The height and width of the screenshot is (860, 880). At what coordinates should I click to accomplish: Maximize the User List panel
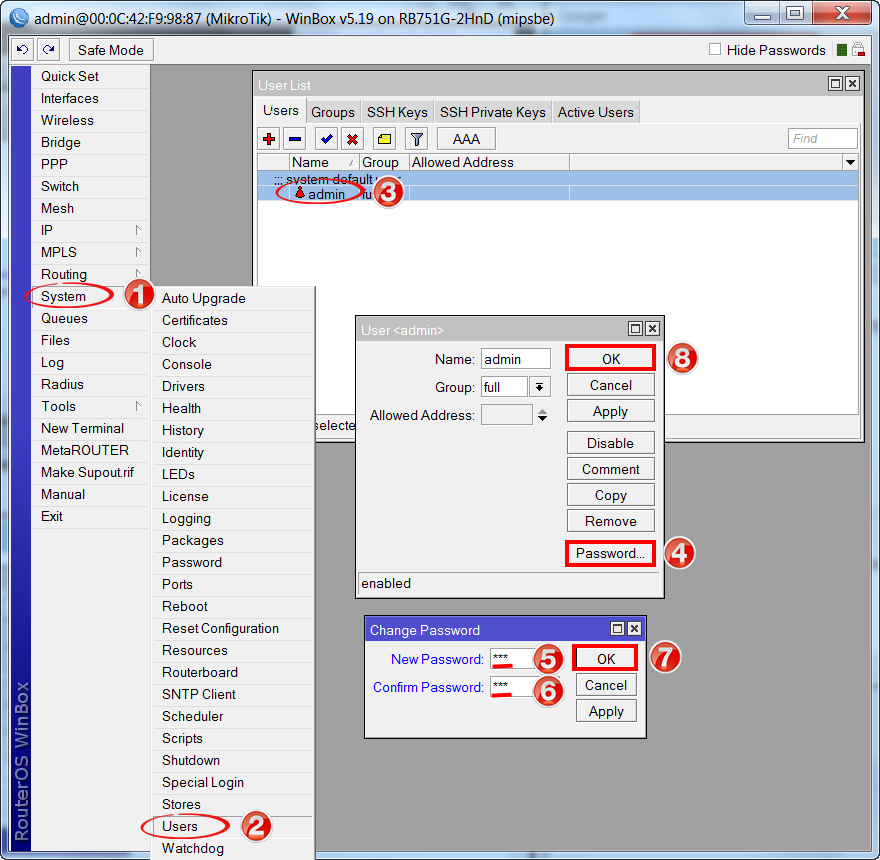[835, 84]
